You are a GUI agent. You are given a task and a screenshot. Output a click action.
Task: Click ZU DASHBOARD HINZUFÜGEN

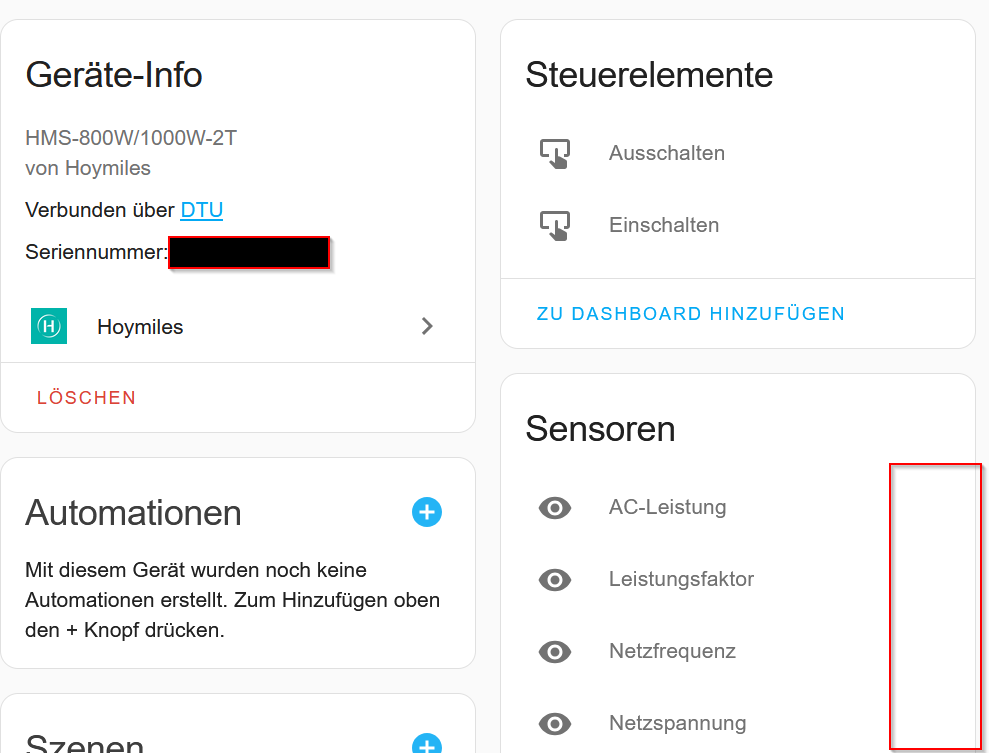[x=691, y=313]
